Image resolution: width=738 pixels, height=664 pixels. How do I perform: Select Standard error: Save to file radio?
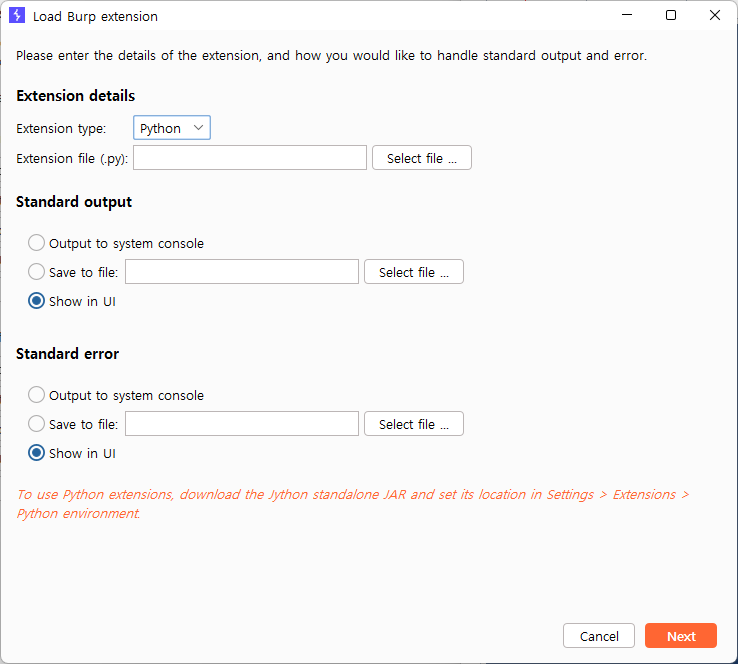pos(36,424)
